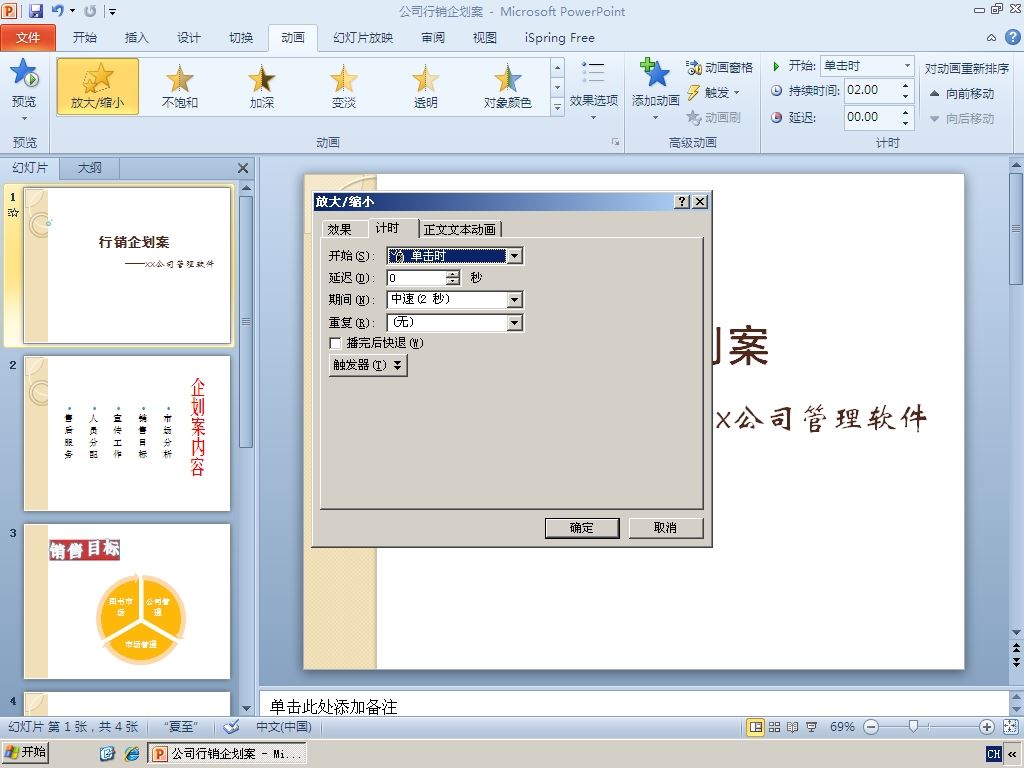Switch to Slide Sorter view icon
This screenshot has width=1024, height=768.
(x=775, y=727)
